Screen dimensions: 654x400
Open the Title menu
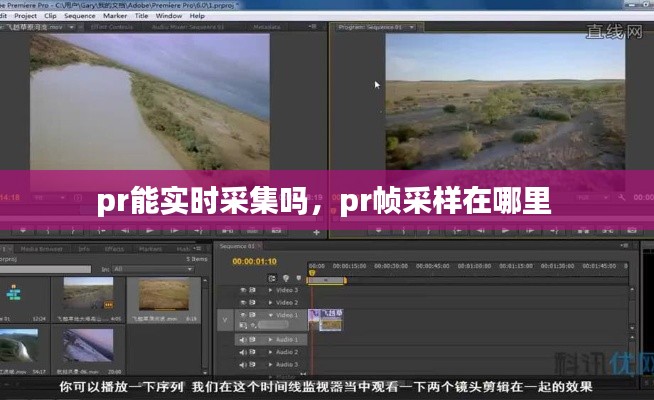point(141,16)
